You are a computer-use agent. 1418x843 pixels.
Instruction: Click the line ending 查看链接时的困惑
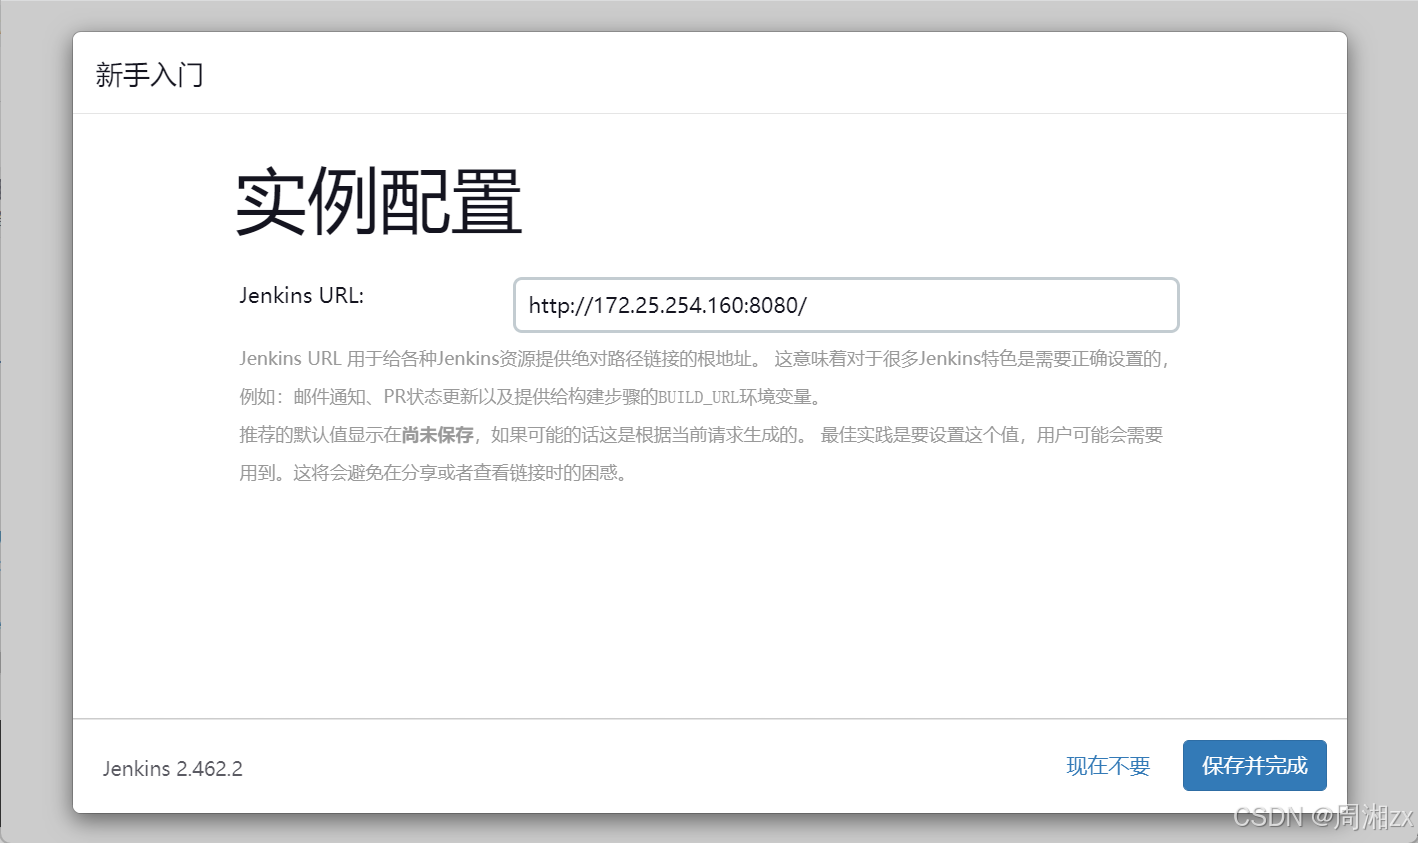point(436,473)
